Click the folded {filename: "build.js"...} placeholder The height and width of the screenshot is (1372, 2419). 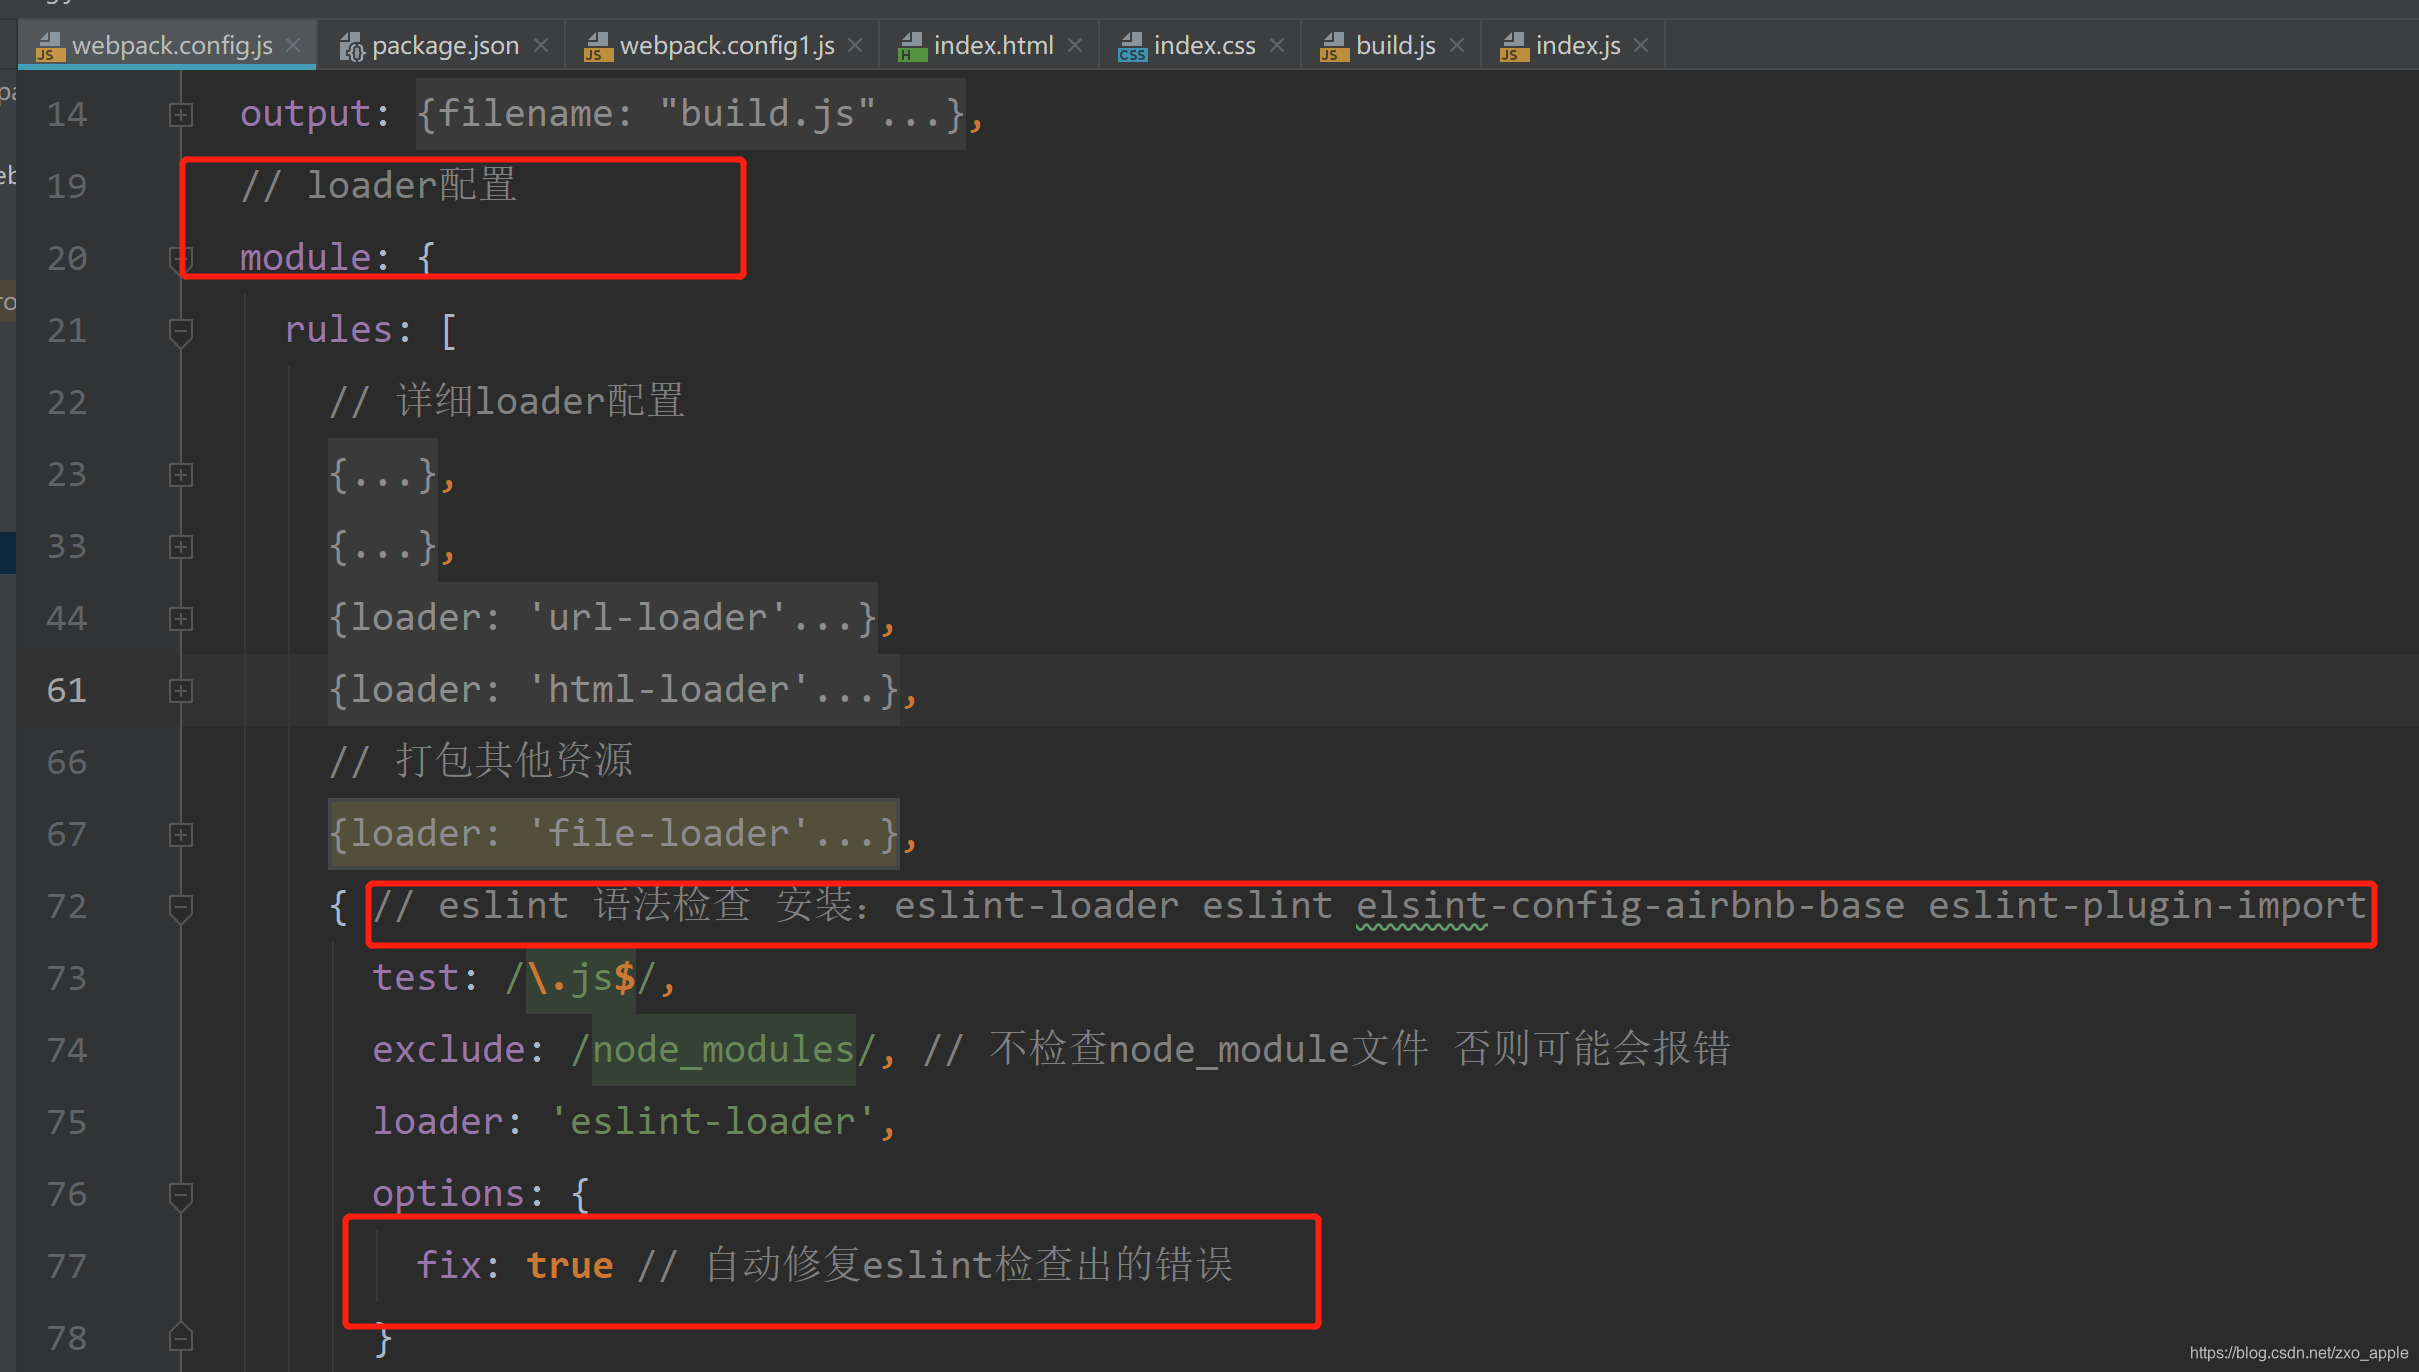pyautogui.click(x=691, y=114)
